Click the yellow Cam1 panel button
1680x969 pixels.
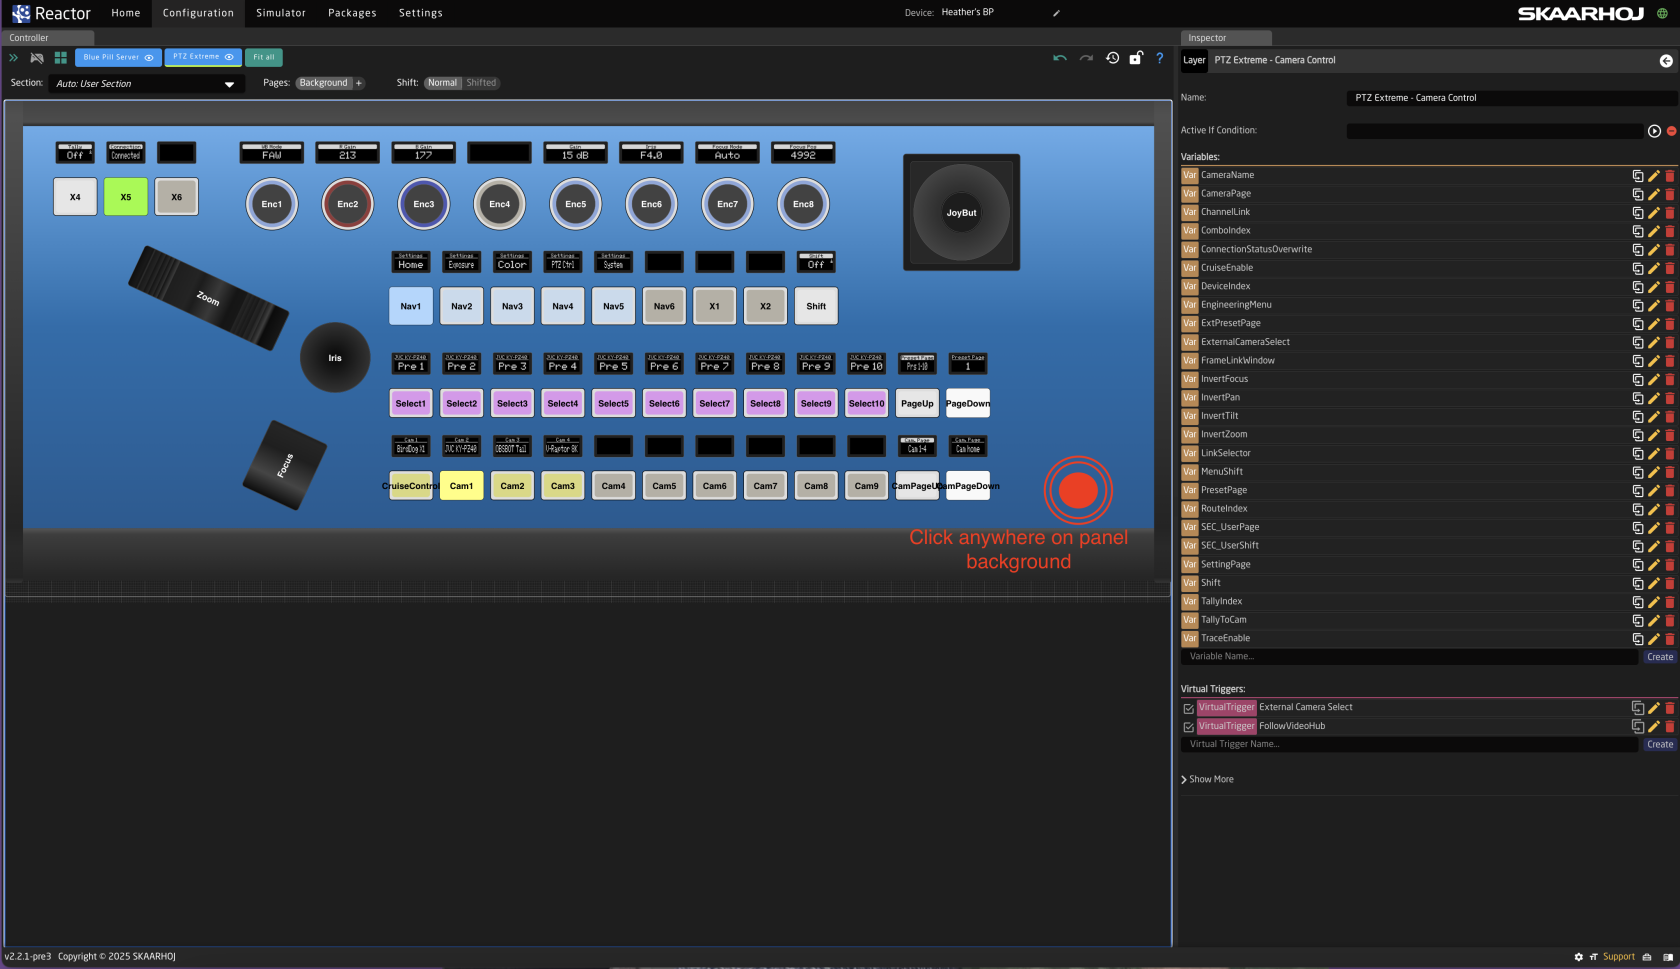(x=461, y=486)
